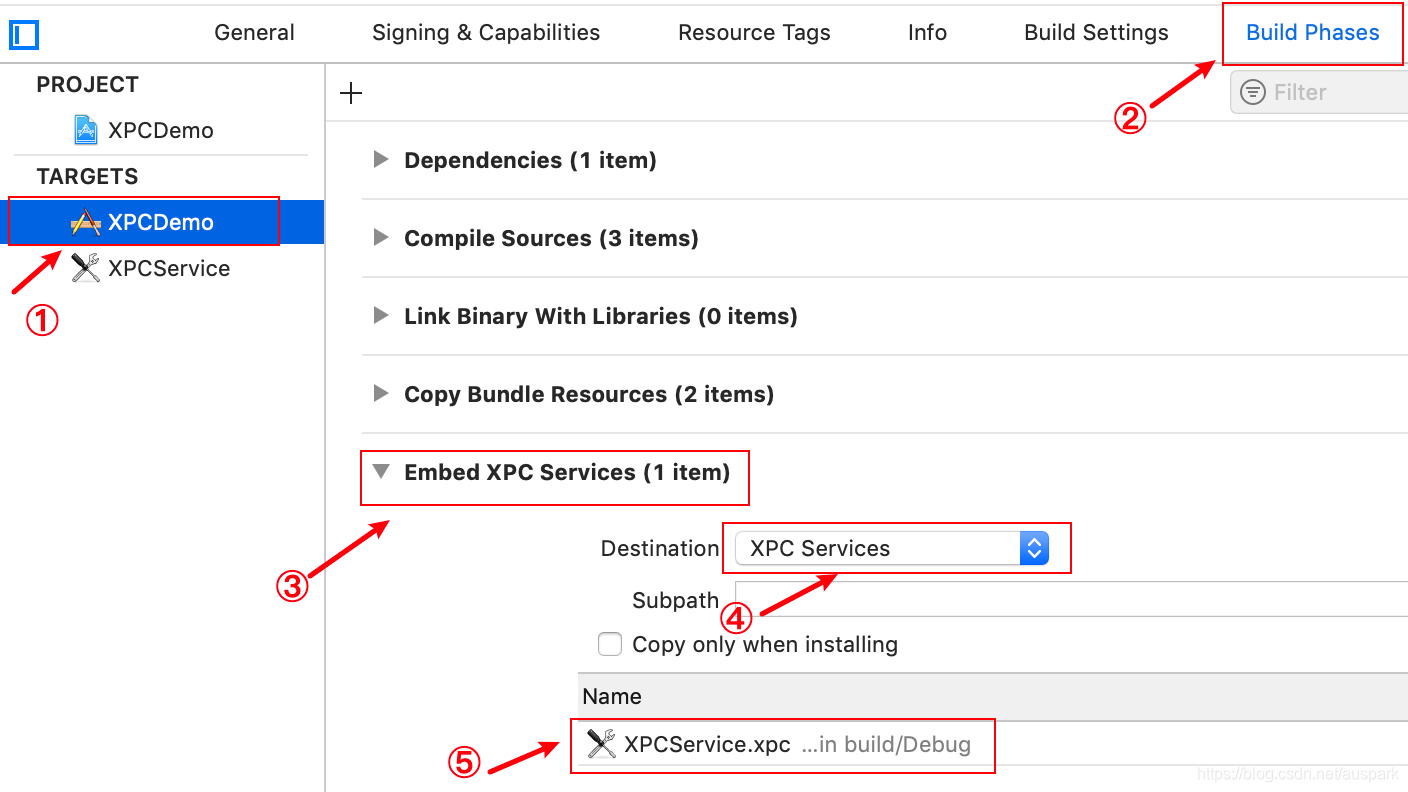This screenshot has height=792, width=1408.
Task: Click the XPCService target tools icon
Action: click(86, 268)
